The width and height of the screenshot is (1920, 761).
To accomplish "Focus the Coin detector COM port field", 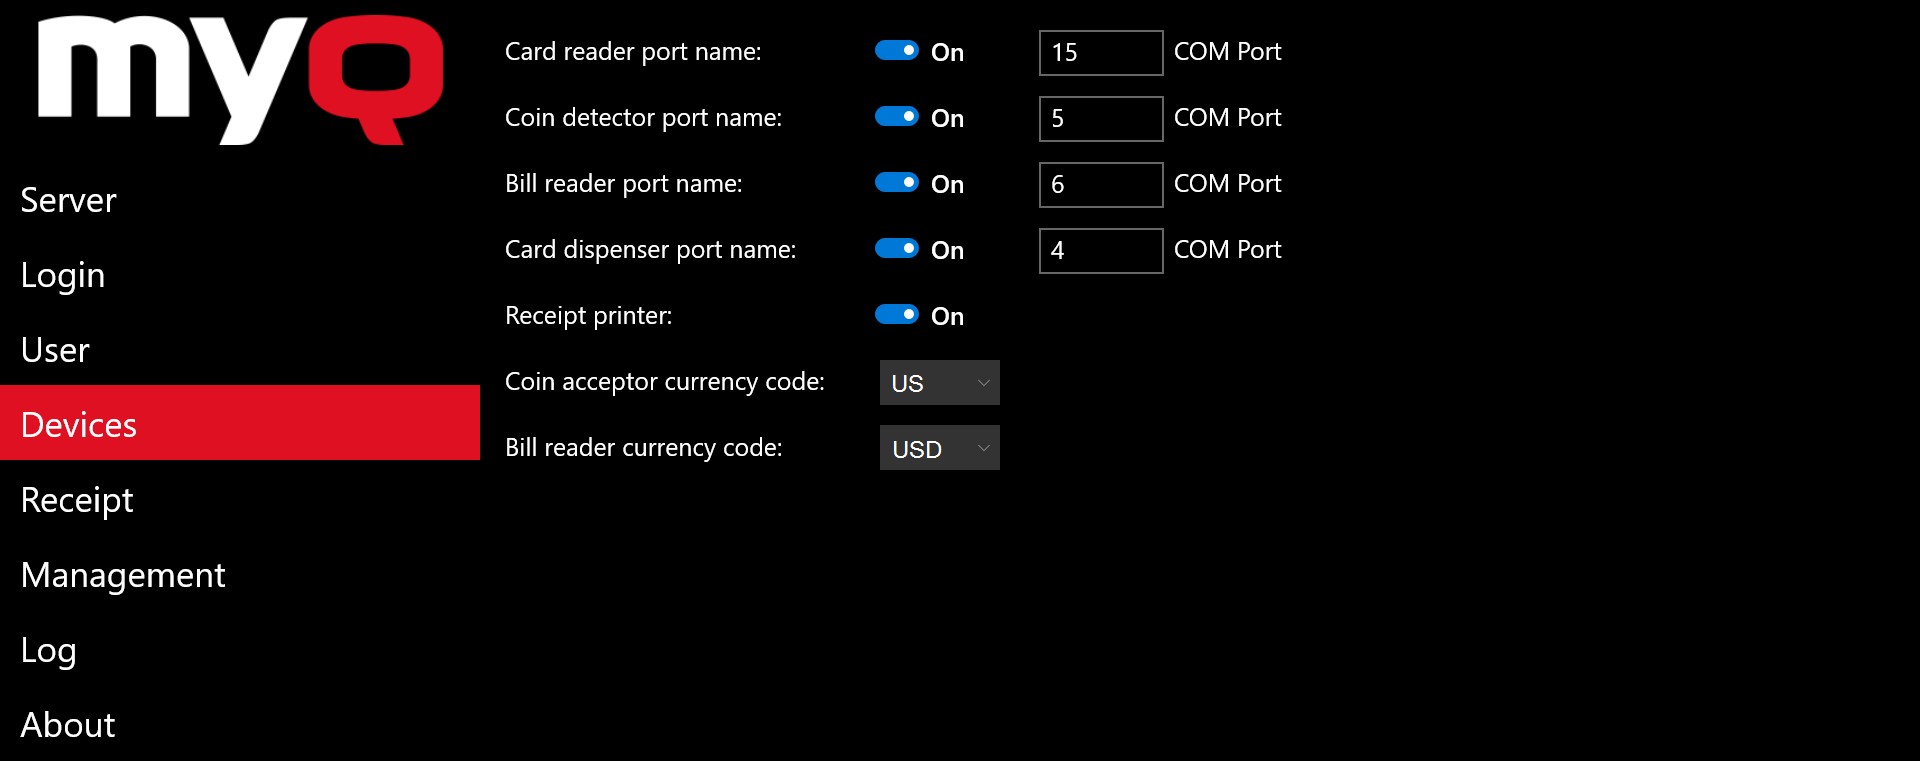I will coord(1100,119).
